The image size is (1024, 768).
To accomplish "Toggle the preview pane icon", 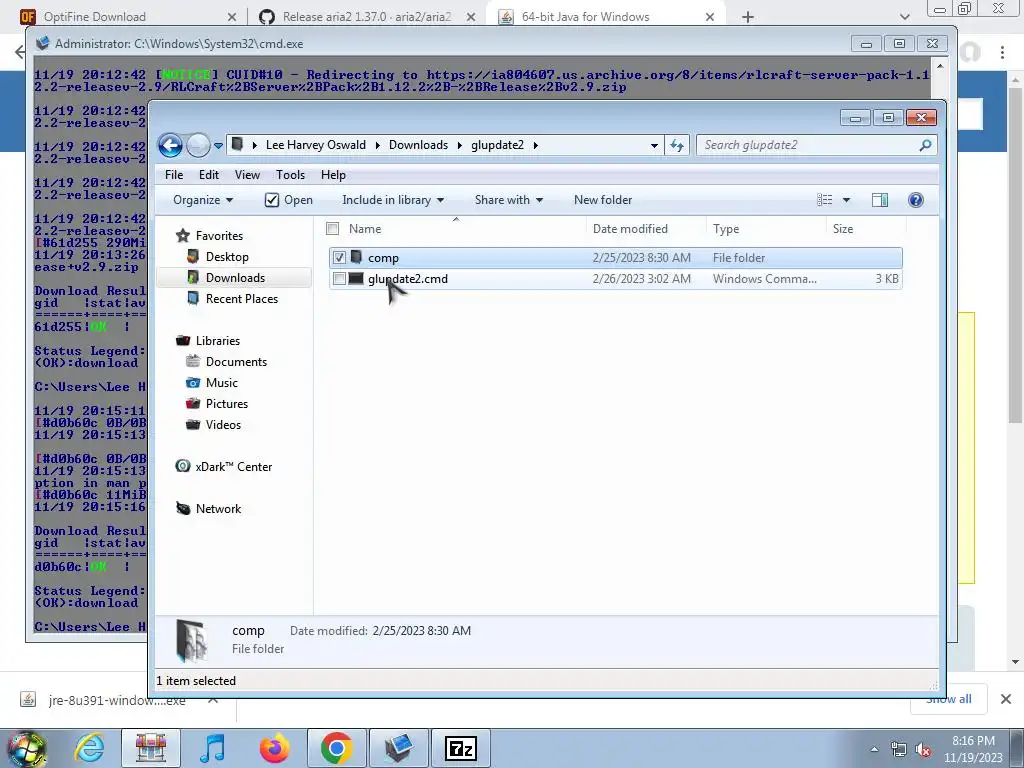I will (x=880, y=200).
